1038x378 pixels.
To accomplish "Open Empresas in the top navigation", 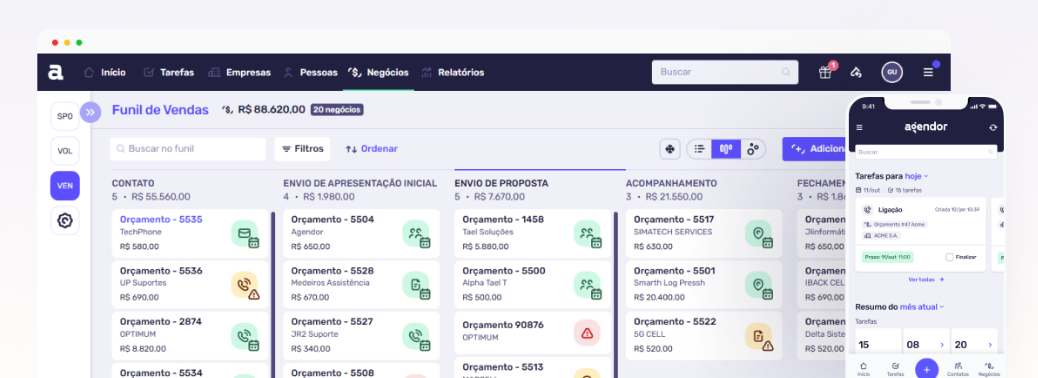I will (240, 72).
